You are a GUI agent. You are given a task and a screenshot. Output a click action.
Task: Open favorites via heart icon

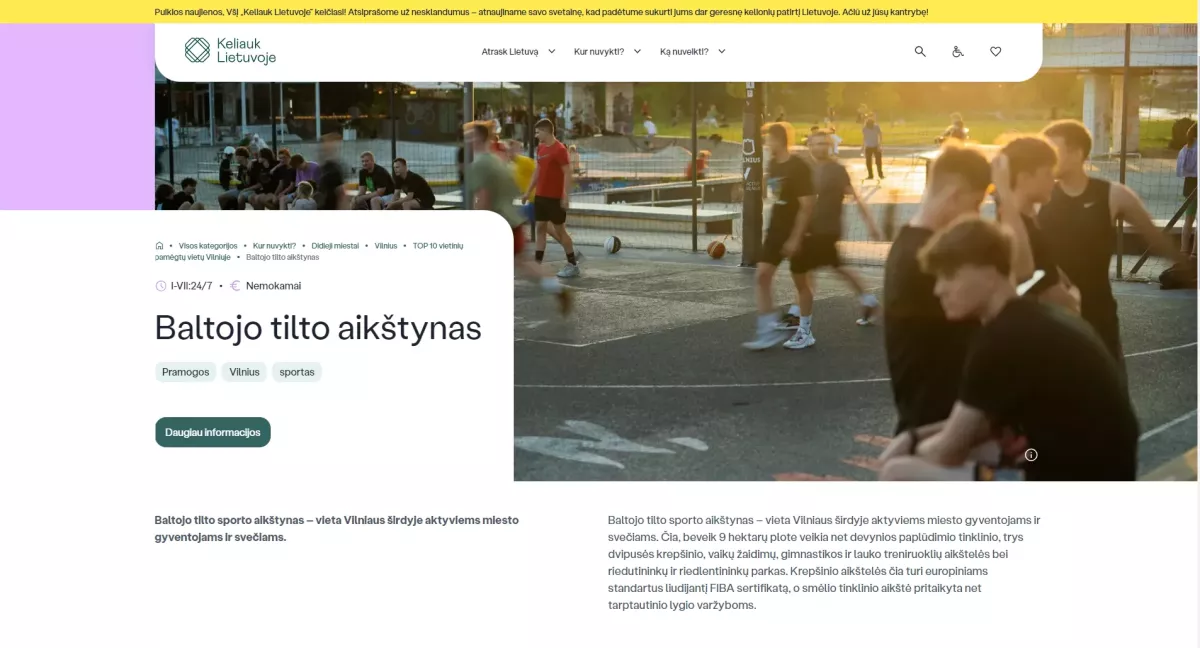996,51
